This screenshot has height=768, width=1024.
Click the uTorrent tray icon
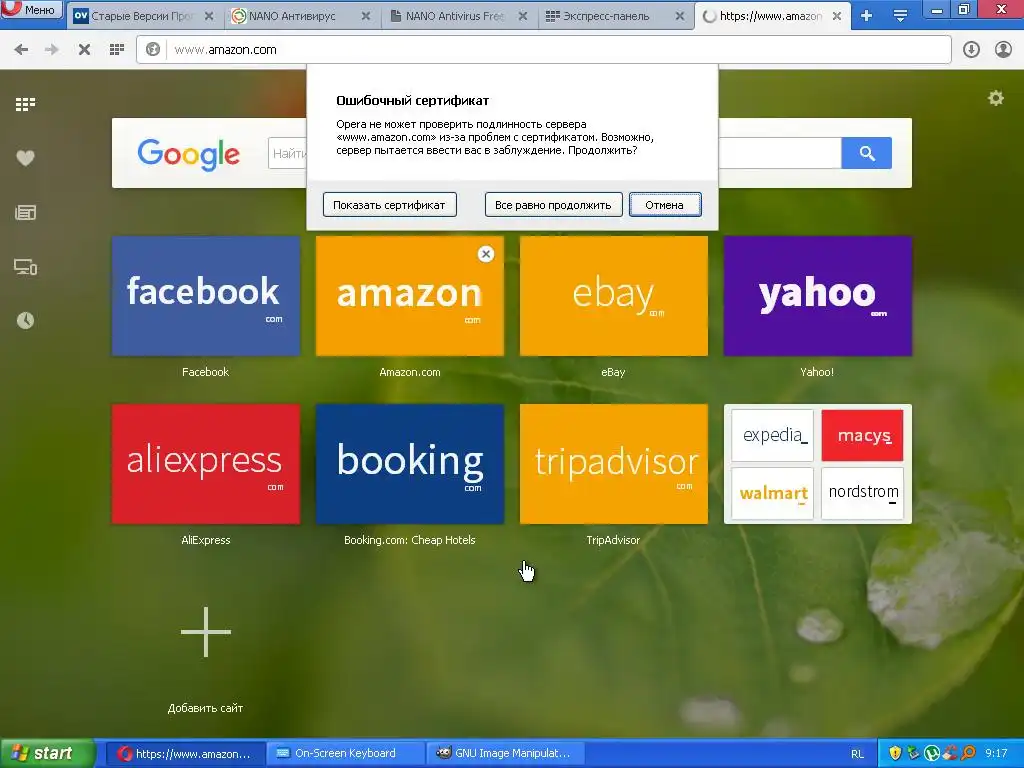(932, 754)
